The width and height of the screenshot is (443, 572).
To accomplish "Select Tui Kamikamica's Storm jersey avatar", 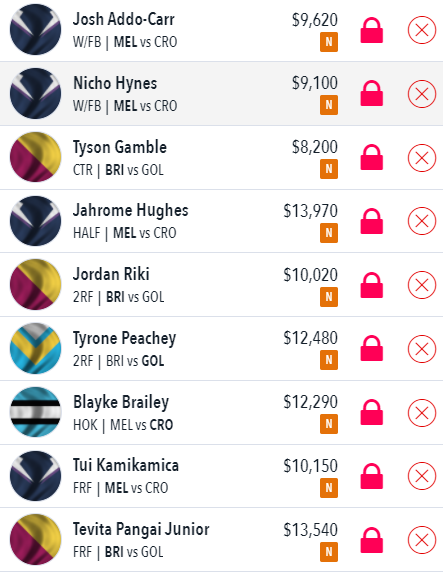I will [35, 476].
